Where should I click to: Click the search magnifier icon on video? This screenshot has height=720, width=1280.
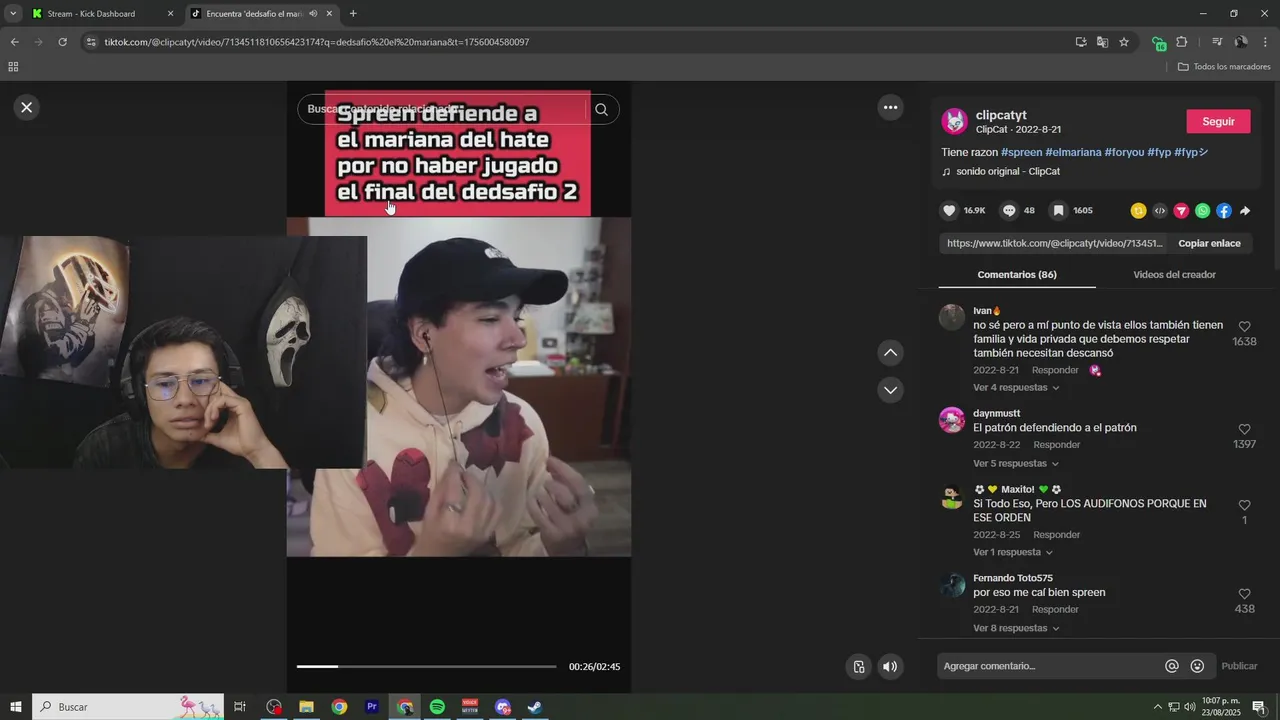601,109
